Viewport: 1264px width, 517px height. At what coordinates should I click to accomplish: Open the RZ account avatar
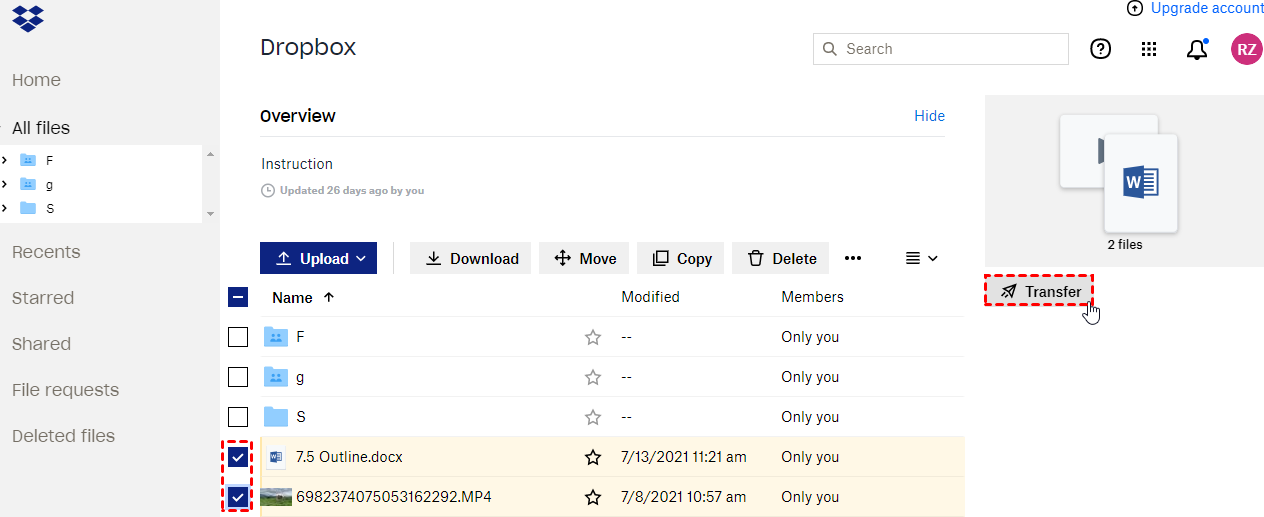click(x=1246, y=49)
